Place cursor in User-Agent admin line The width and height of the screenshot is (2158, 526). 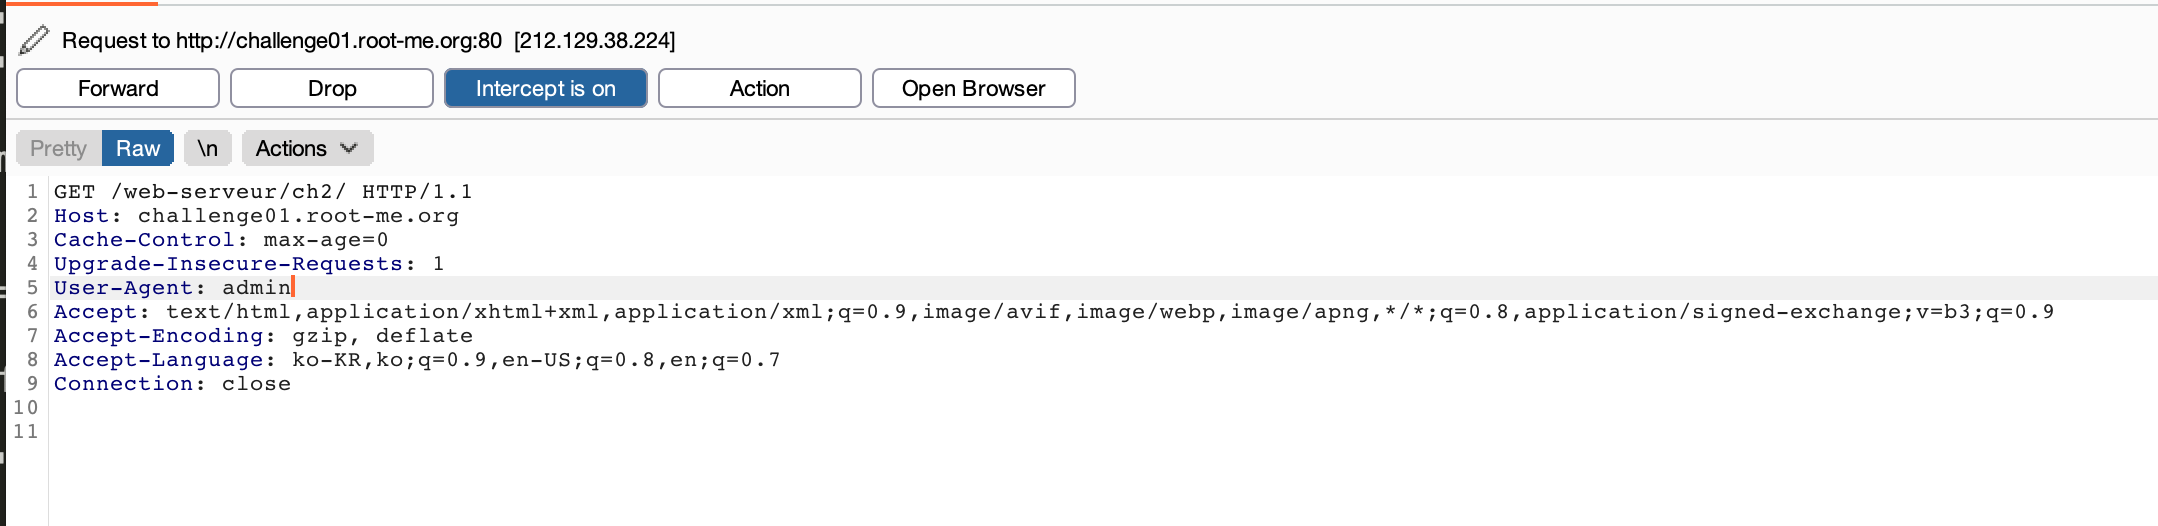coord(173,288)
